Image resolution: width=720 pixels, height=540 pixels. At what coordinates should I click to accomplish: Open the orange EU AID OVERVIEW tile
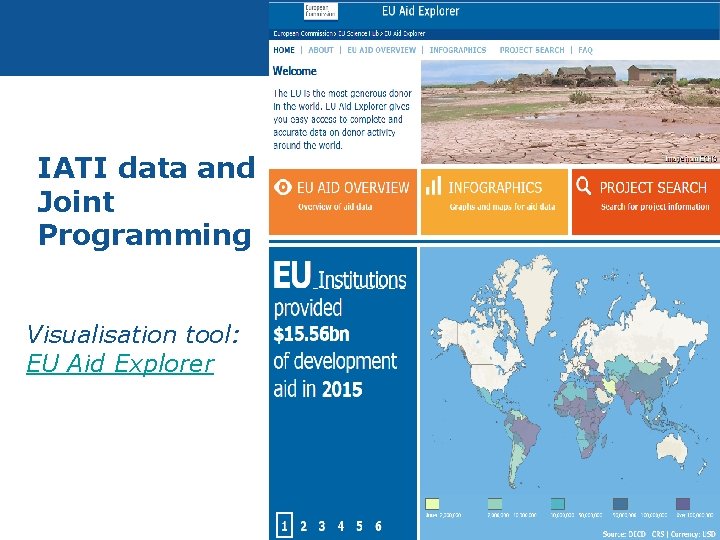point(343,202)
